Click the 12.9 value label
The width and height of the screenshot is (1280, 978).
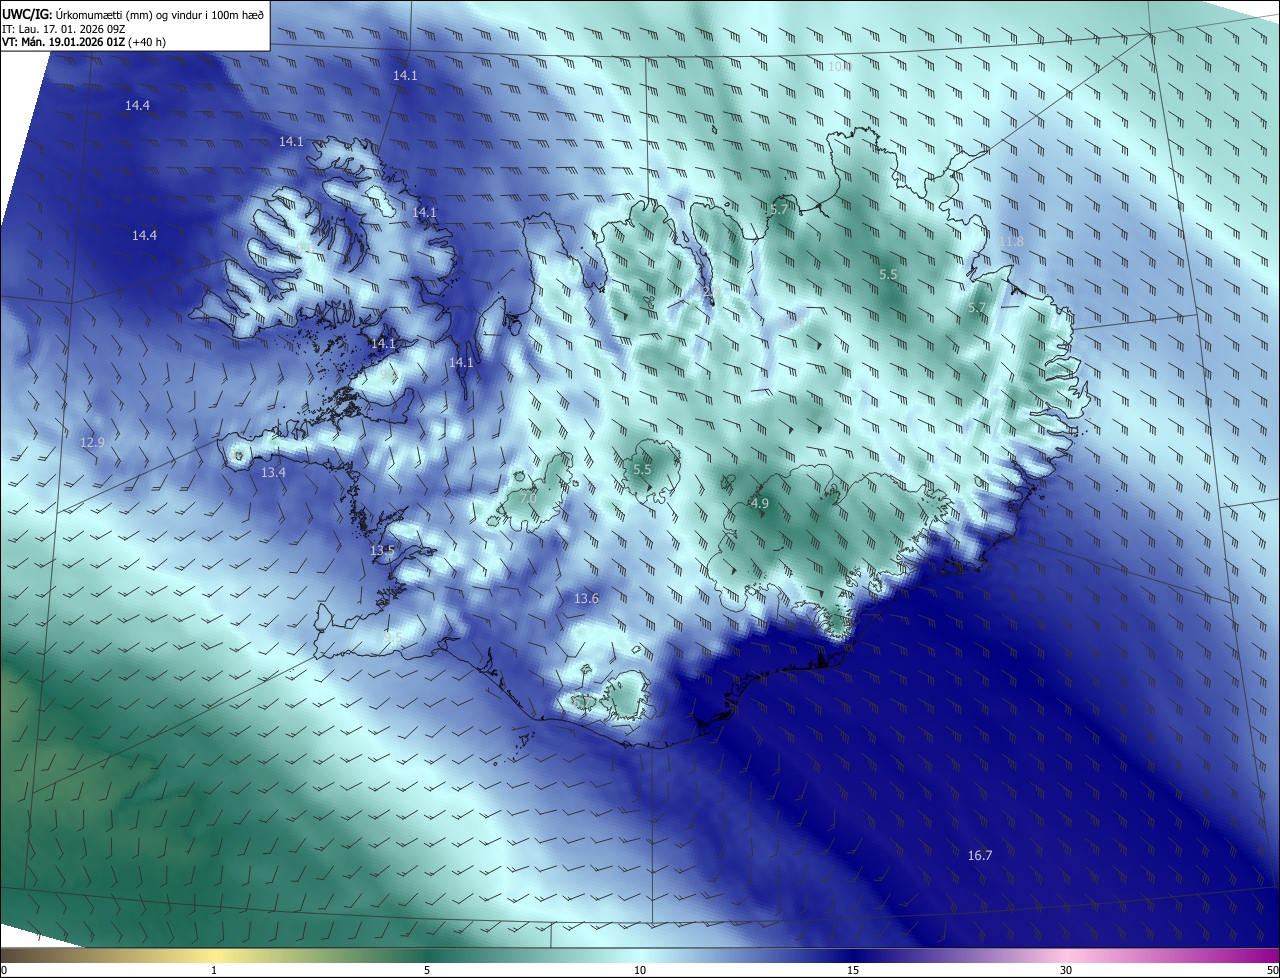click(x=92, y=441)
